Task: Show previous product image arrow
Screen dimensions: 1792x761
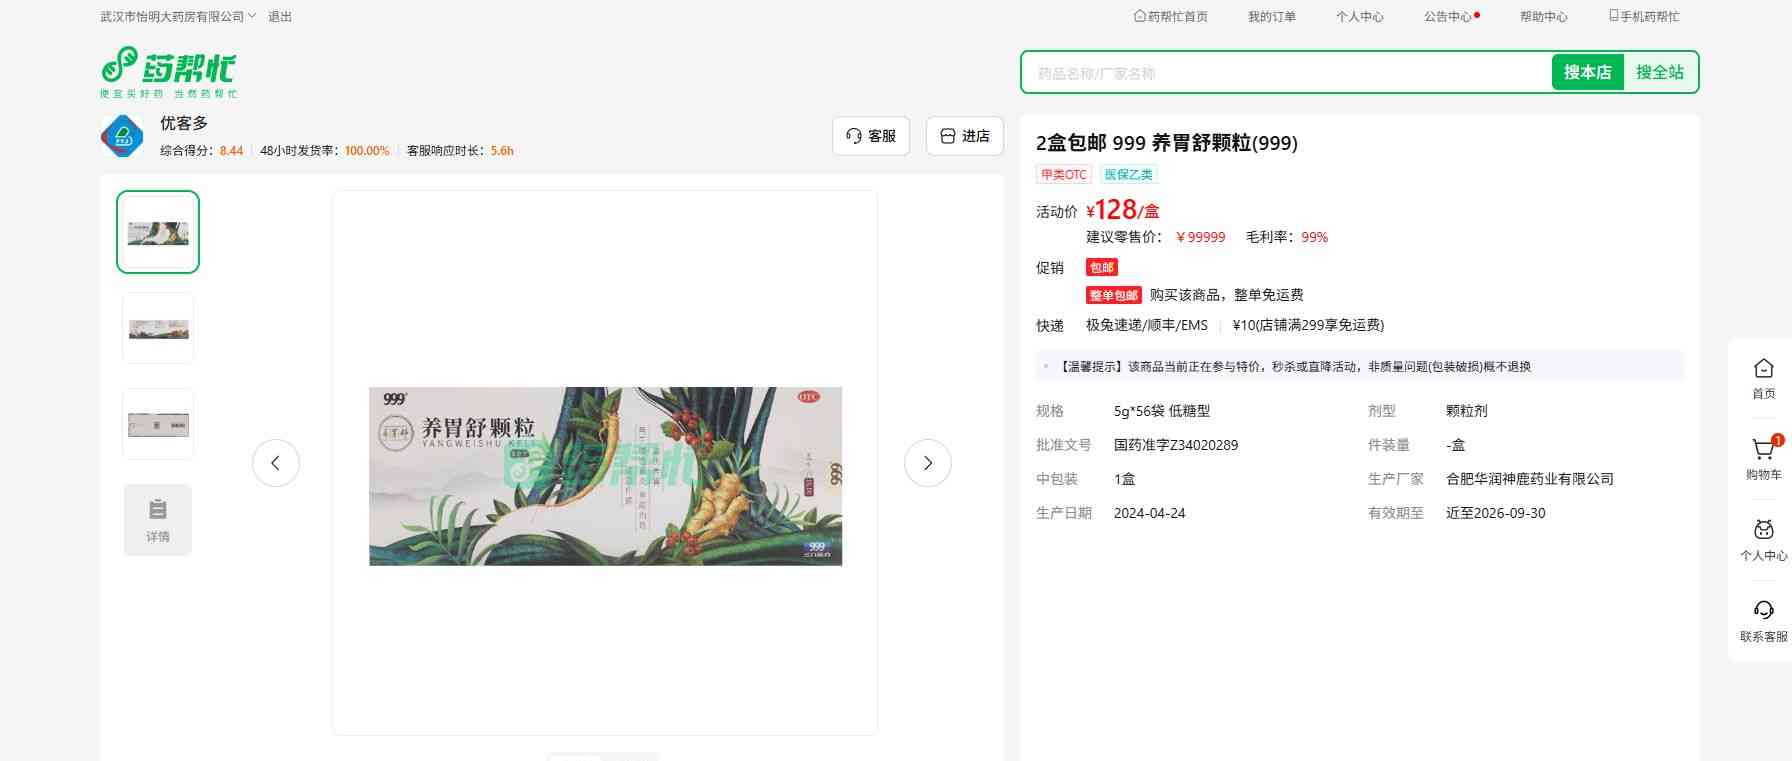Action: click(276, 463)
